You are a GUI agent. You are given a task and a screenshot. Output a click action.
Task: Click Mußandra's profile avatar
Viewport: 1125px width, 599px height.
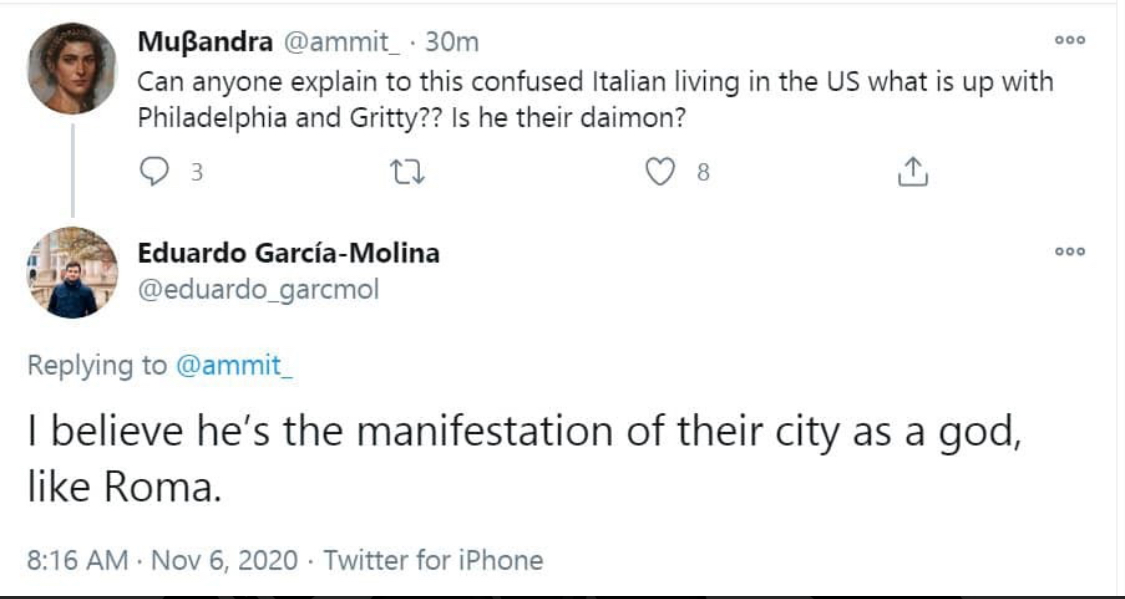(x=70, y=67)
